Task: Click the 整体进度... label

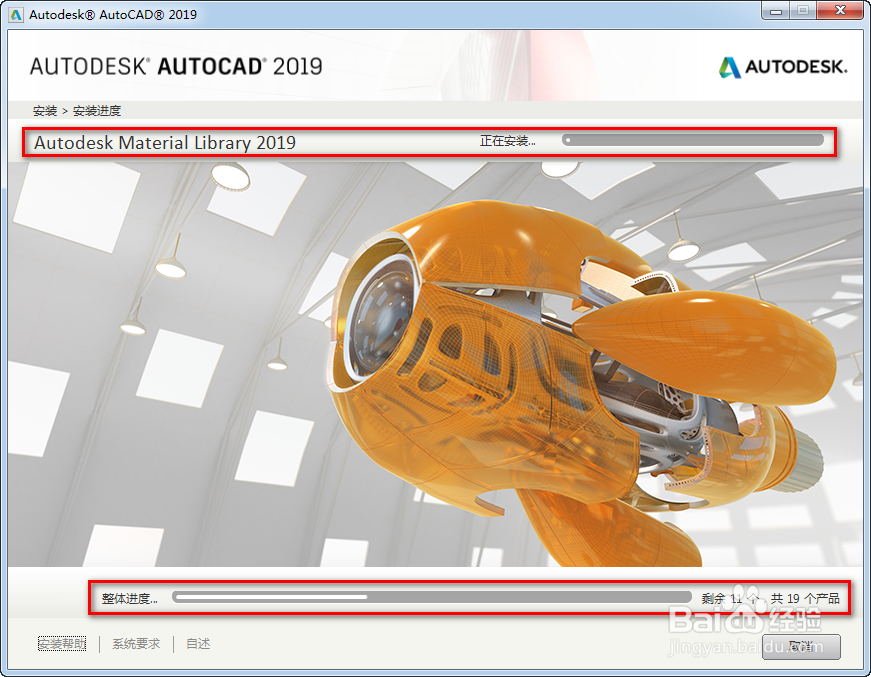Action: pyautogui.click(x=129, y=598)
